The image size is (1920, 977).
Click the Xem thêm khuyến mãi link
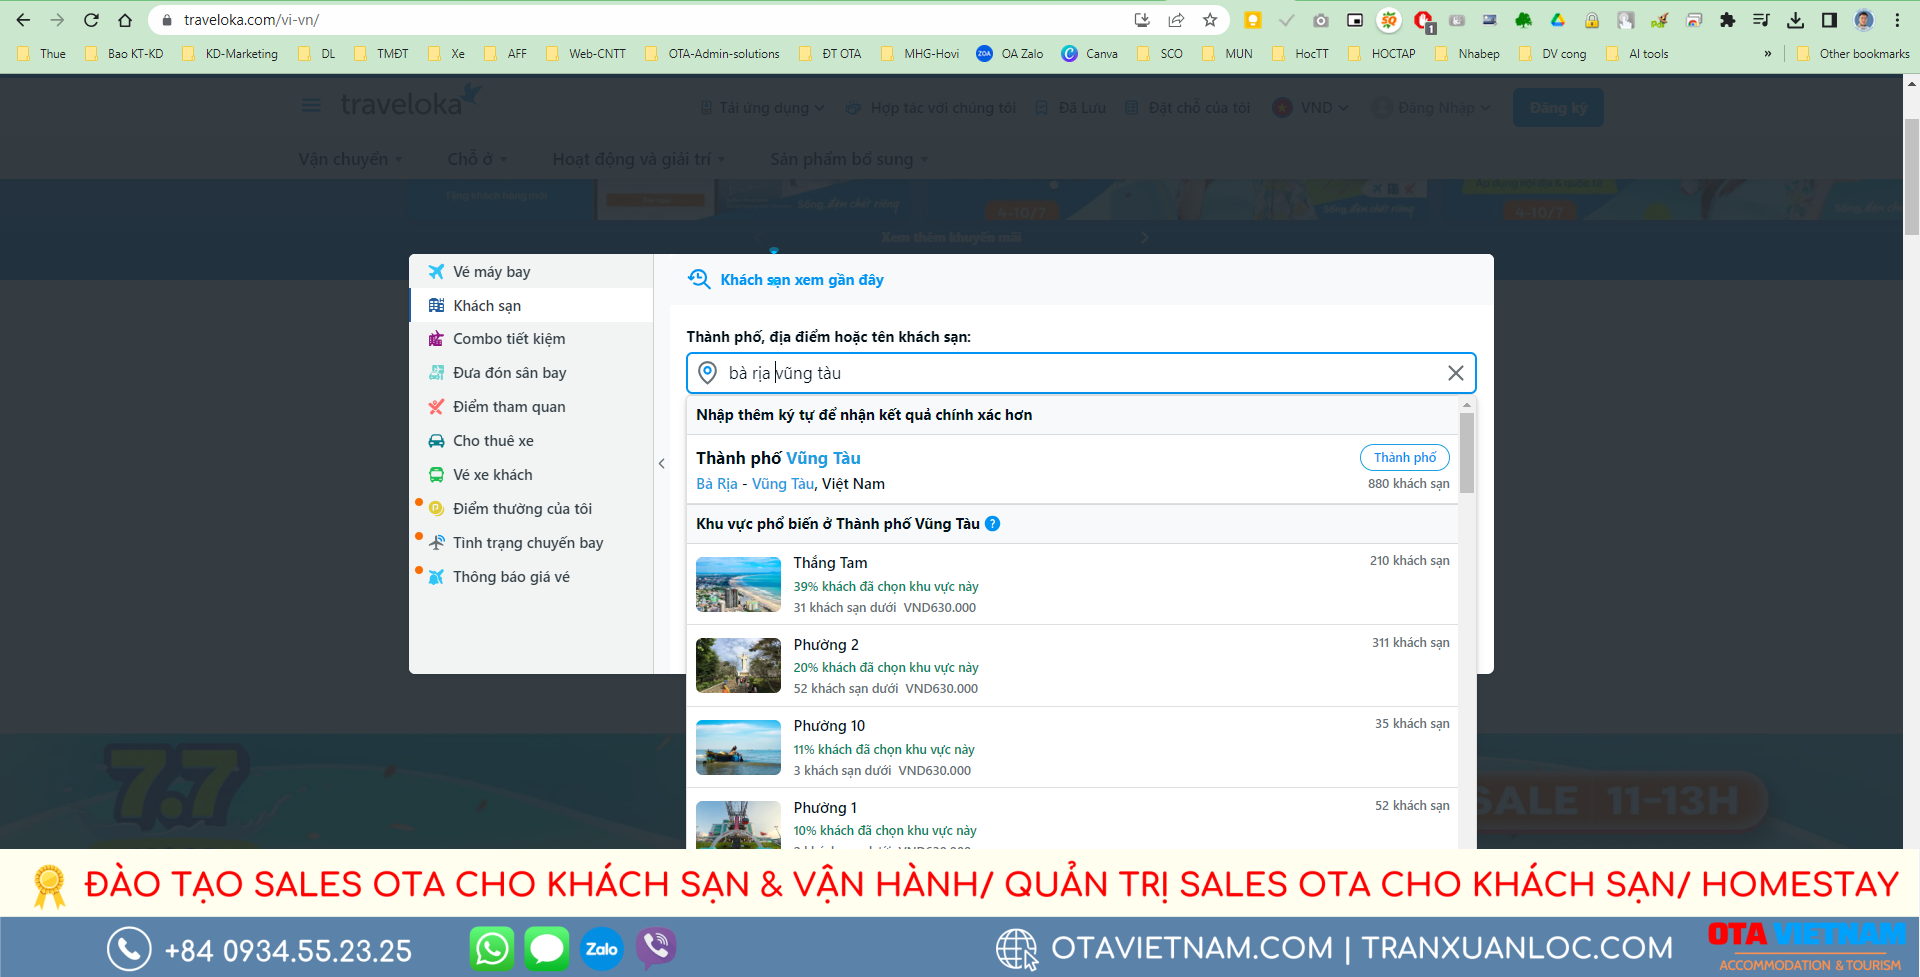(950, 237)
